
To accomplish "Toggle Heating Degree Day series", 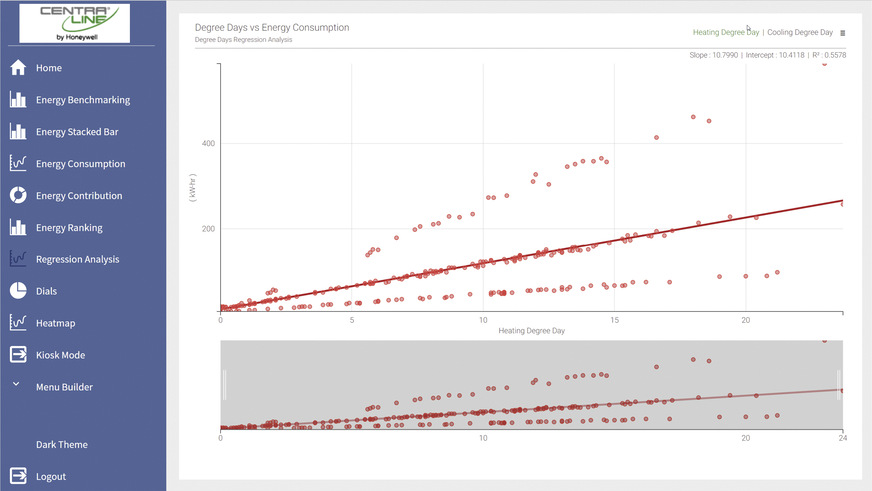I will [726, 33].
